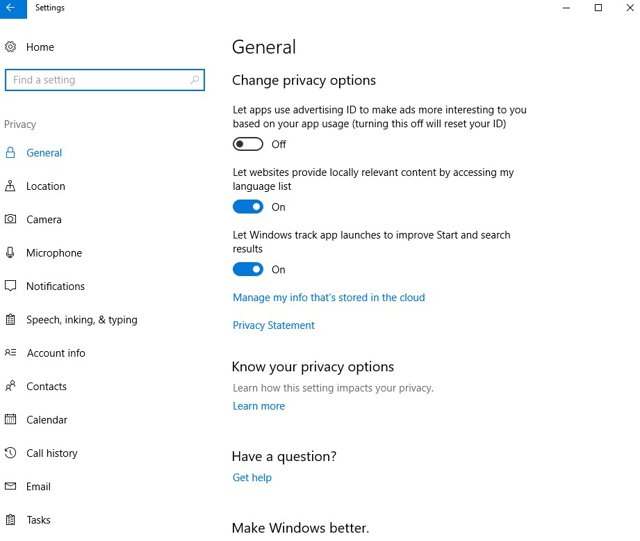Open Calendar privacy settings
Image resolution: width=640 pixels, height=541 pixels.
(47, 420)
